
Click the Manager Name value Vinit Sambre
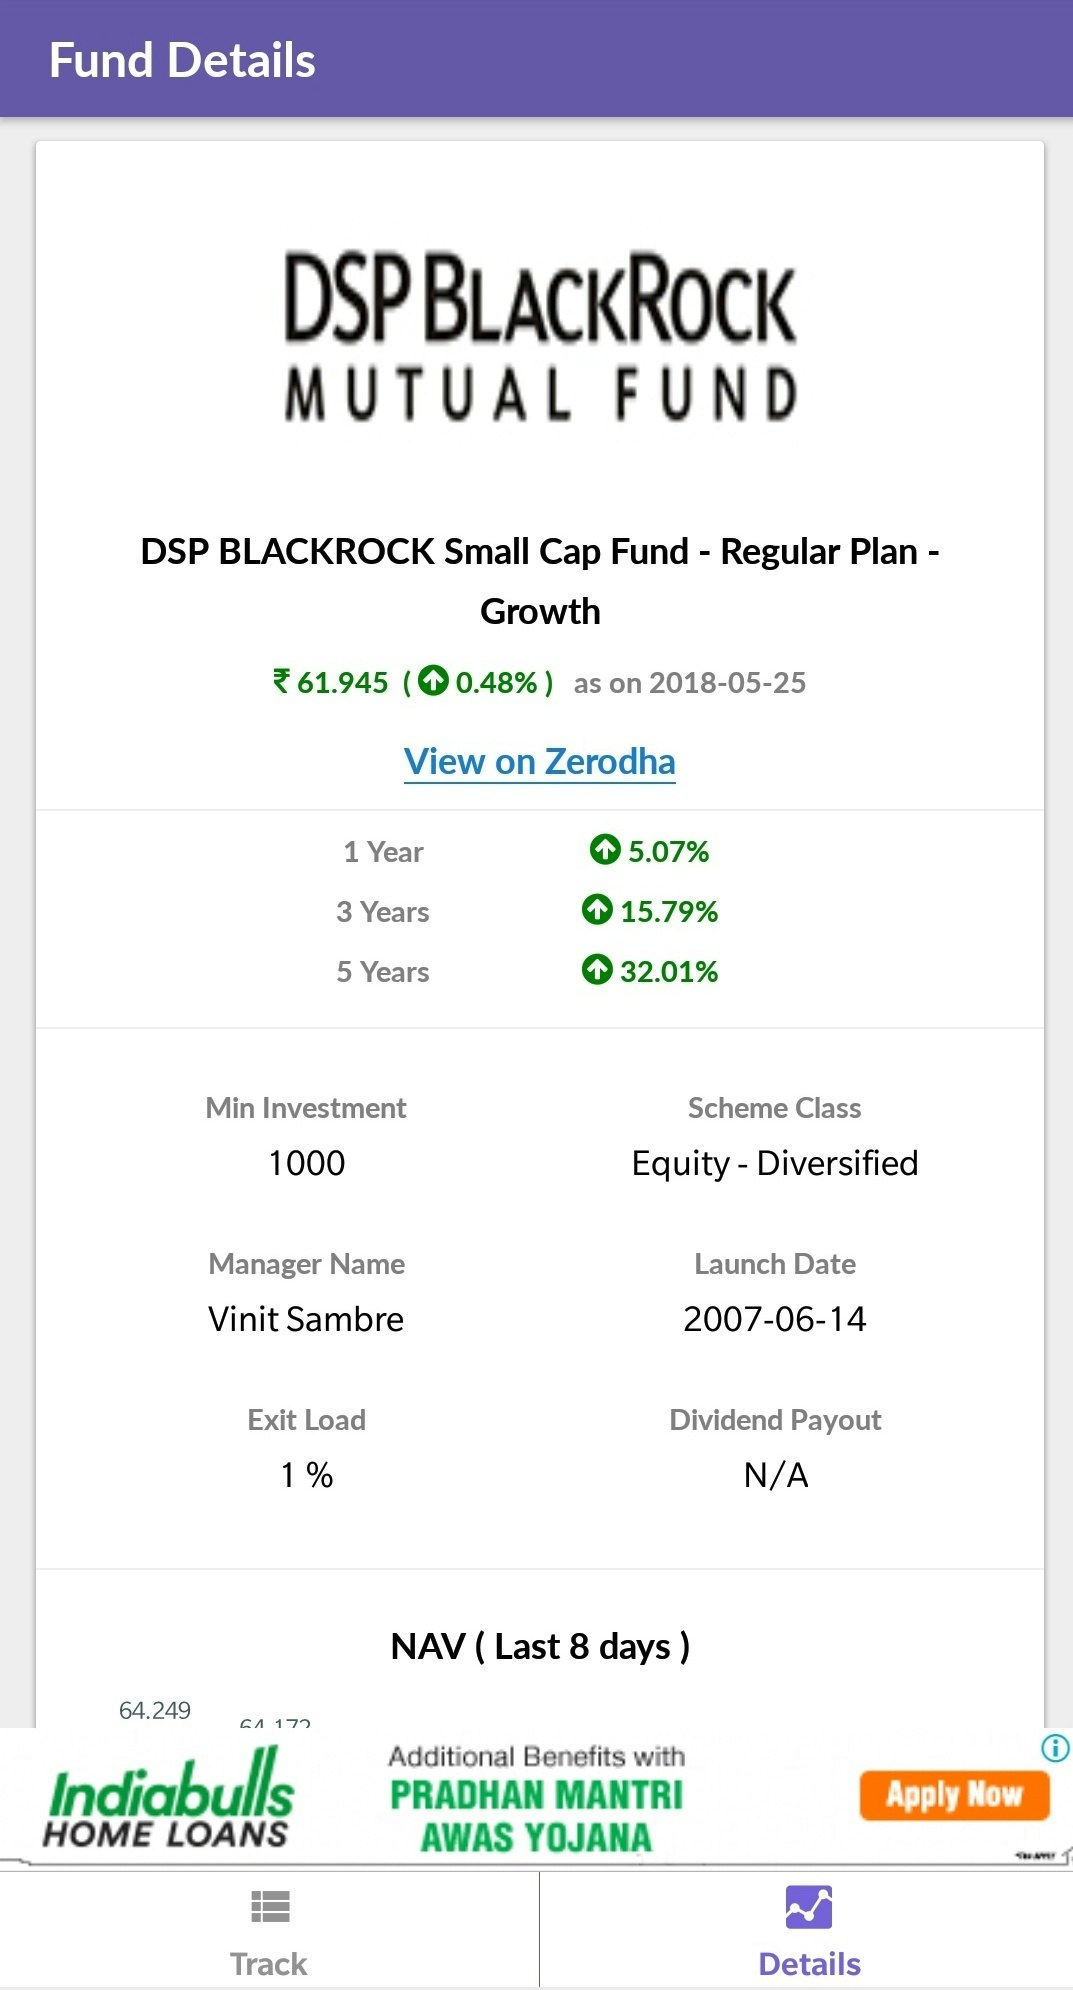coord(305,1318)
